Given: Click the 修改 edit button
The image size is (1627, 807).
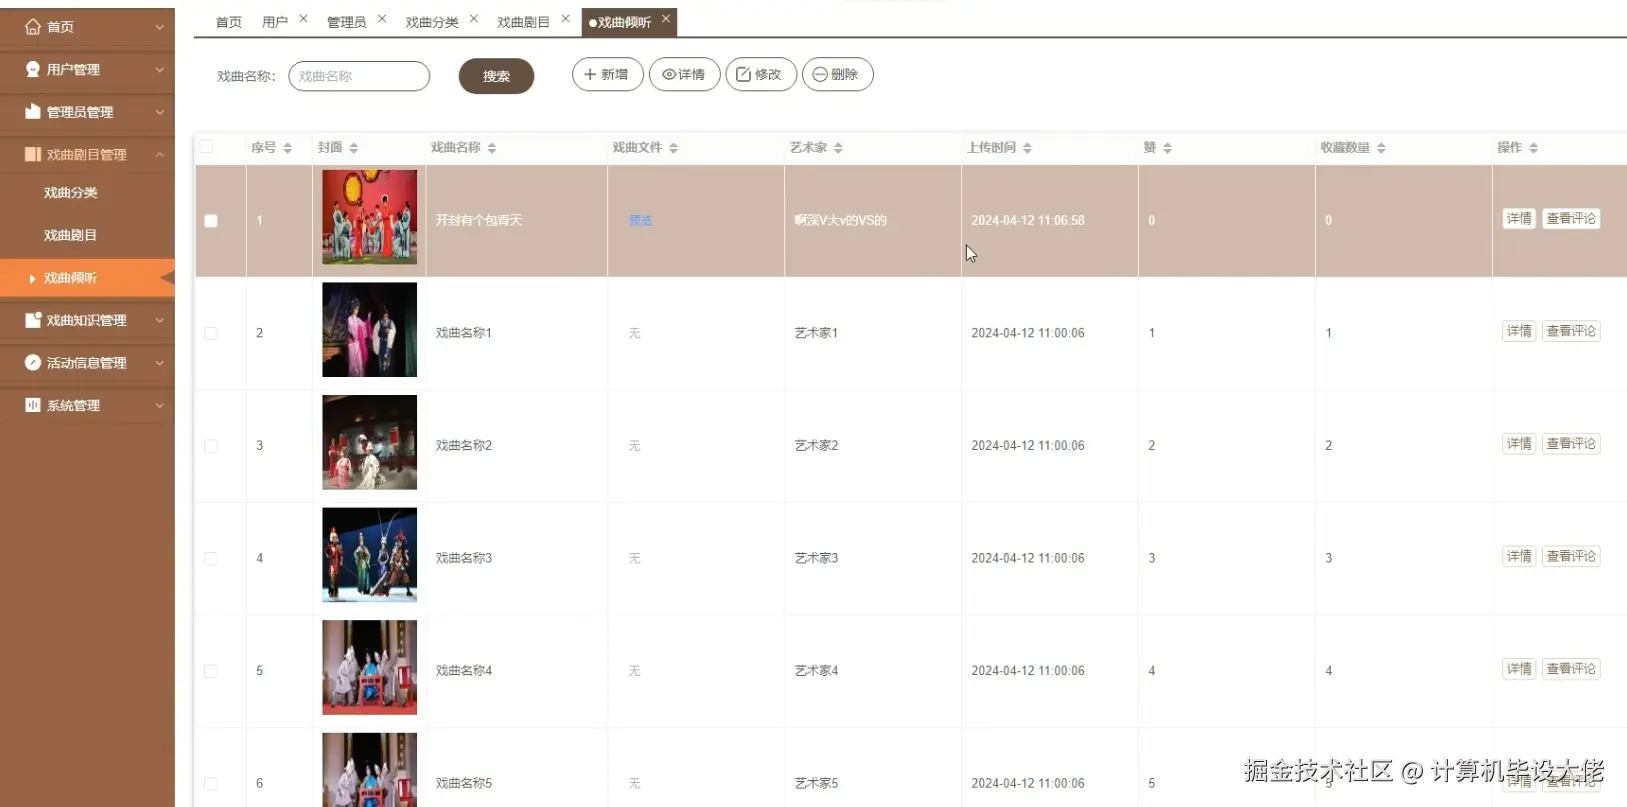Looking at the screenshot, I should 761,74.
